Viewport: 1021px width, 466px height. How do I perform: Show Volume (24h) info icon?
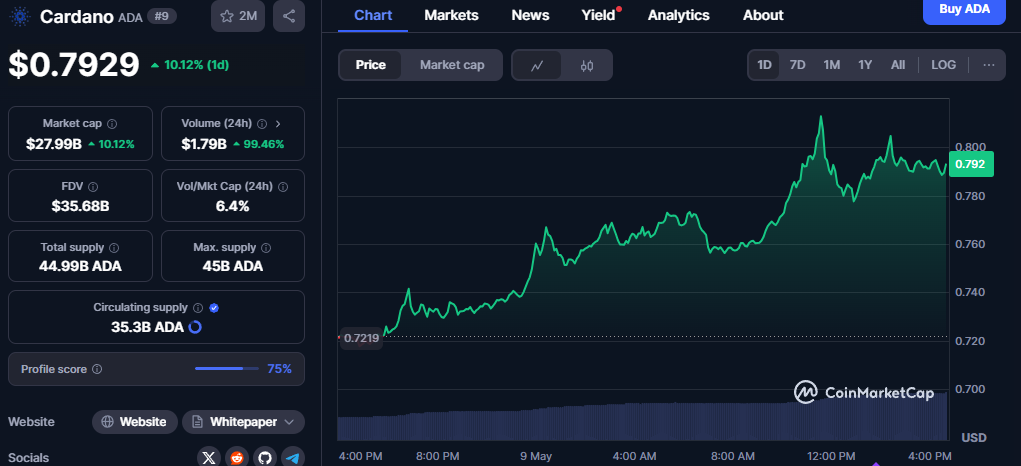click(x=262, y=124)
